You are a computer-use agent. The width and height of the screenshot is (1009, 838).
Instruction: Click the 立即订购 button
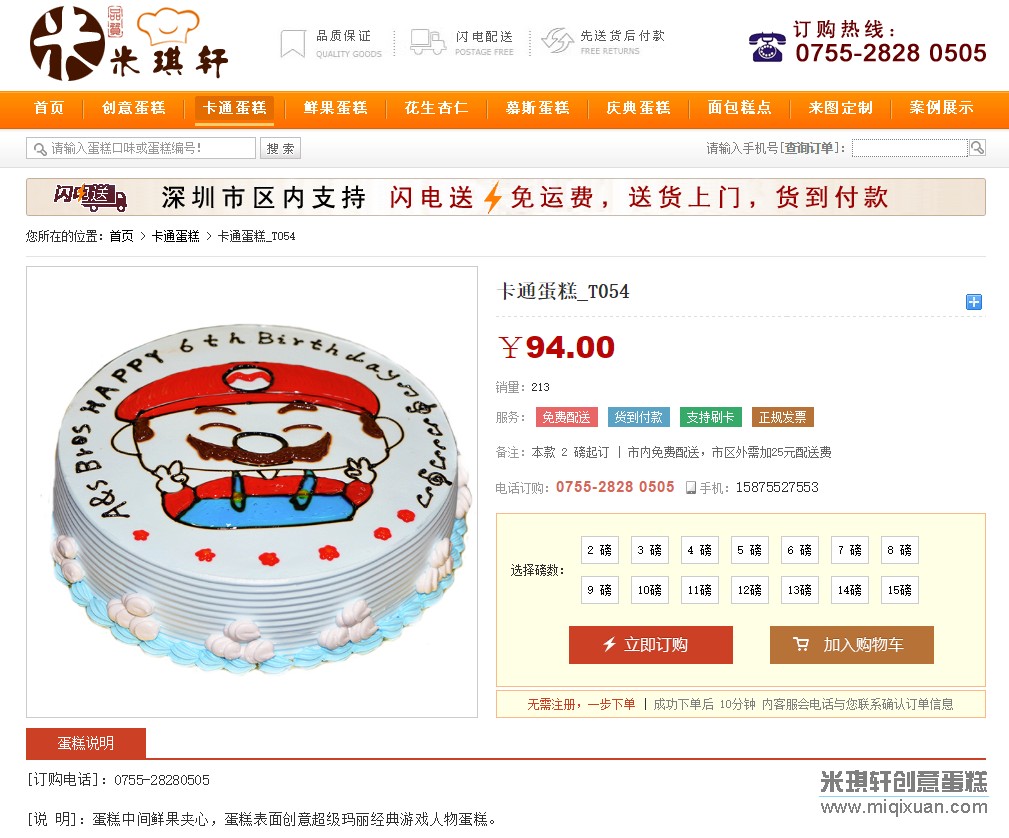point(651,645)
